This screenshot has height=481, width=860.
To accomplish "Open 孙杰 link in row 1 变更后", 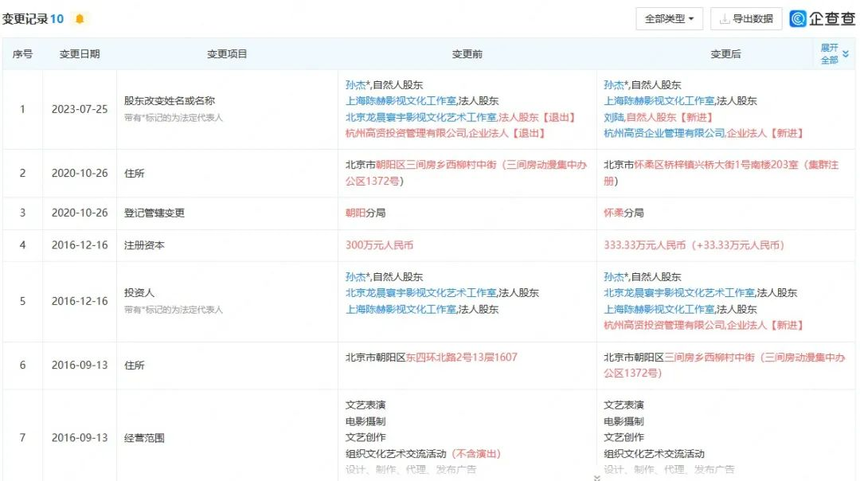I will point(614,85).
